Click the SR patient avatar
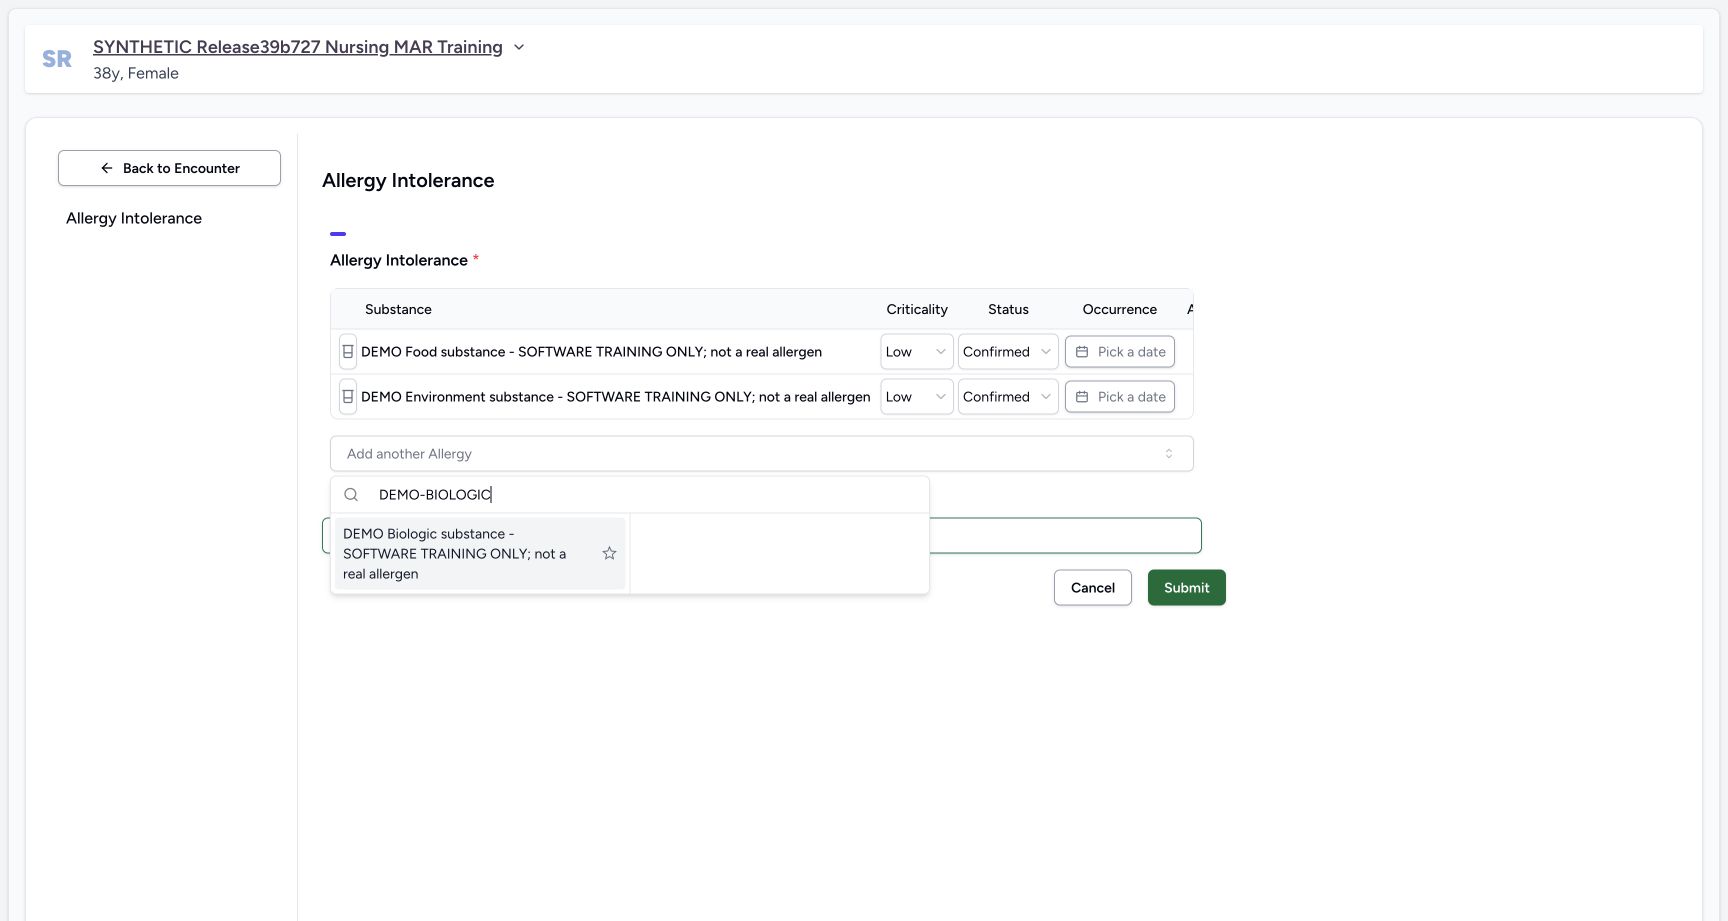 tap(57, 59)
